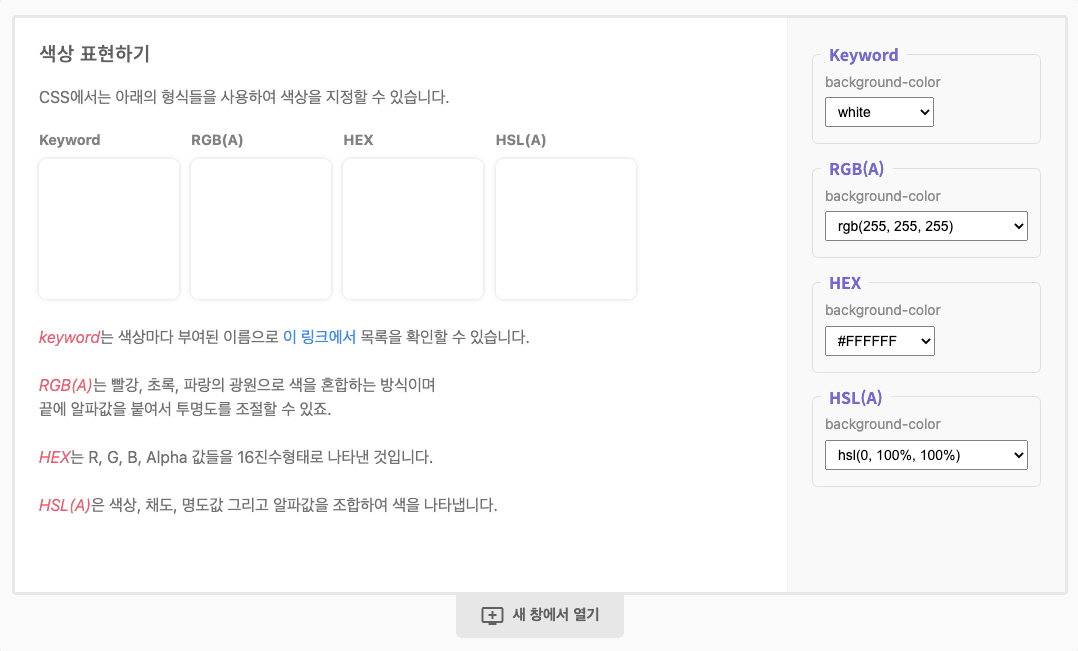Image resolution: width=1078 pixels, height=651 pixels.
Task: Pick the HSL(A) color preview box
Action: pyautogui.click(x=566, y=229)
